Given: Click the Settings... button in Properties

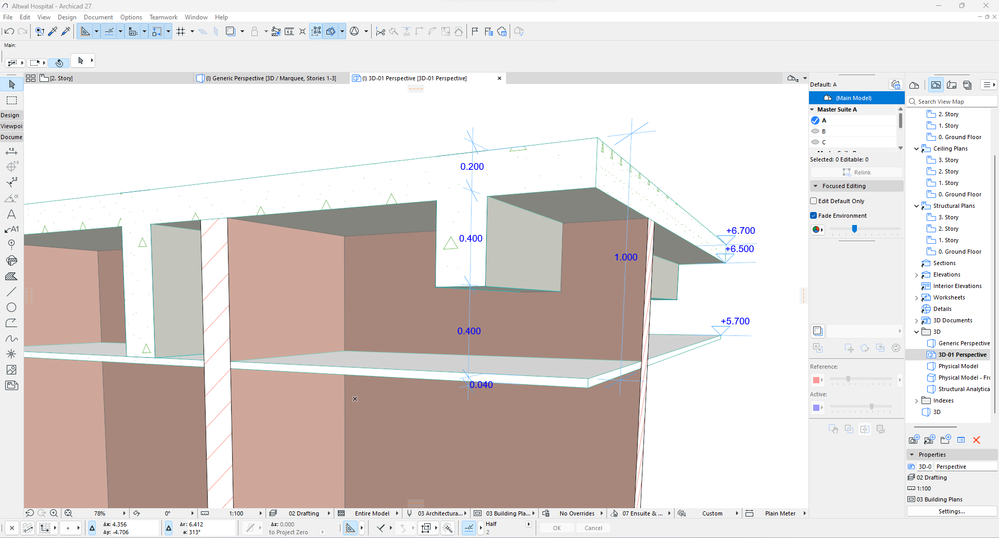Looking at the screenshot, I should (x=951, y=511).
